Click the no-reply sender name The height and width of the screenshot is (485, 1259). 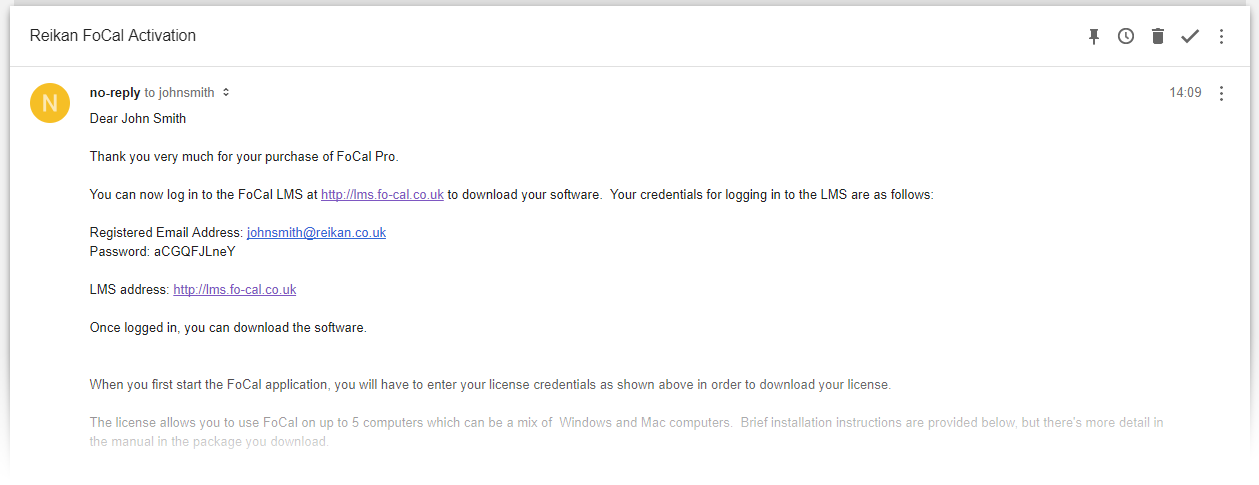click(x=115, y=92)
